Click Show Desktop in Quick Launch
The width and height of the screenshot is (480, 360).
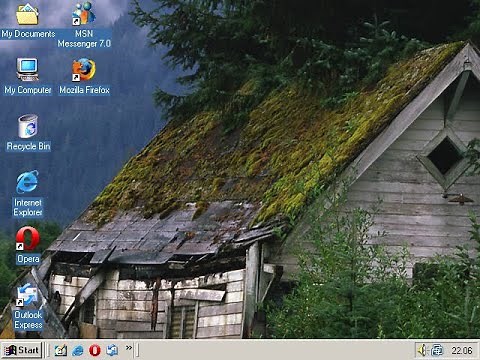[61, 350]
